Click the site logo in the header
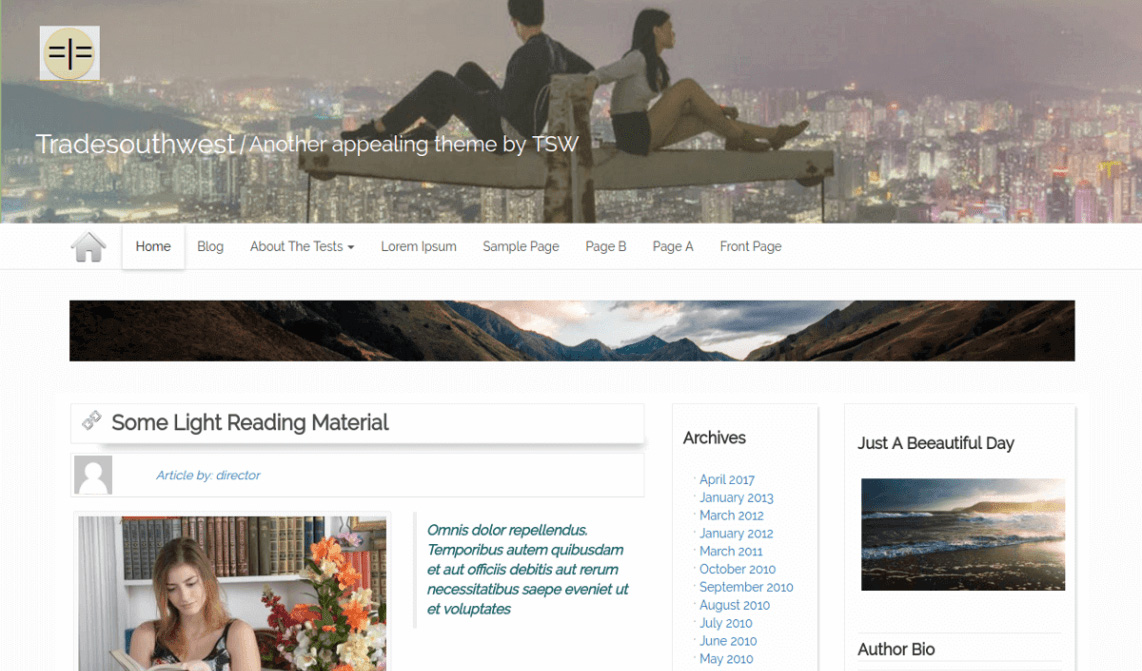1142x671 pixels. [70, 53]
